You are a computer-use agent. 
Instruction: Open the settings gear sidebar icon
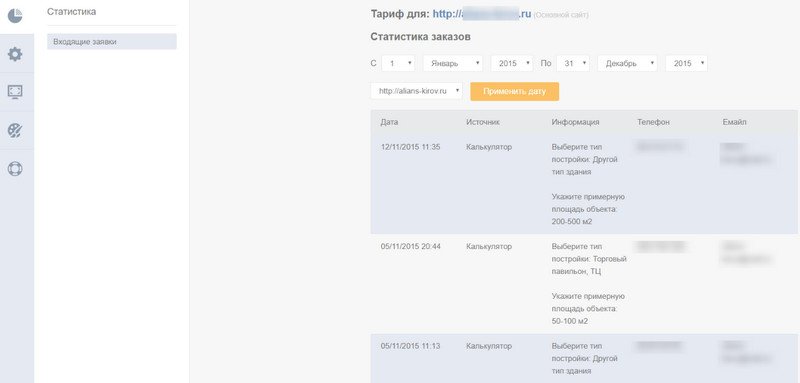[15, 54]
